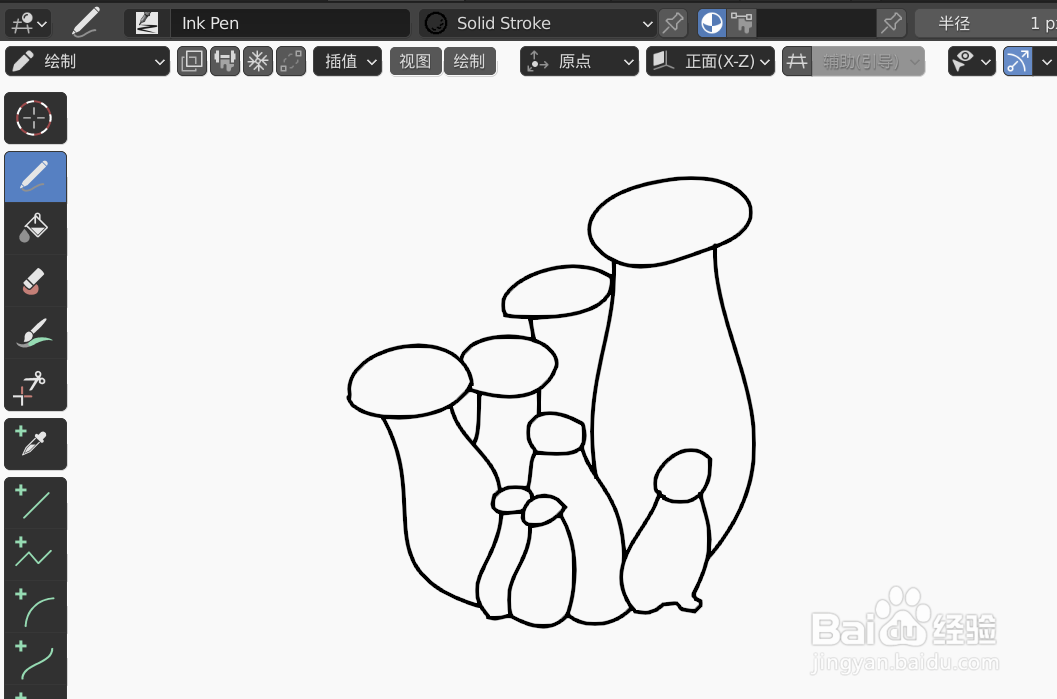
Task: Pick a color with the Eyedropper tool
Action: point(35,444)
